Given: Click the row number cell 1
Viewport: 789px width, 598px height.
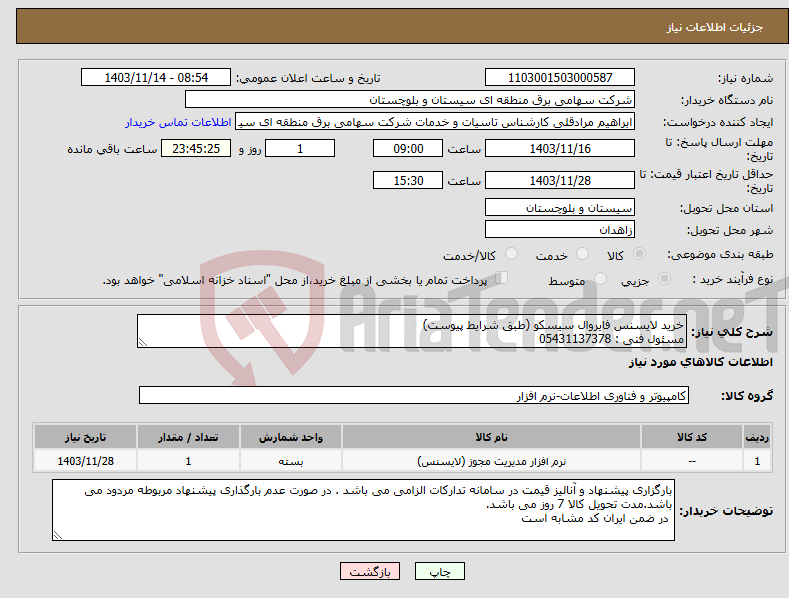Looking at the screenshot, I should pos(757,461).
